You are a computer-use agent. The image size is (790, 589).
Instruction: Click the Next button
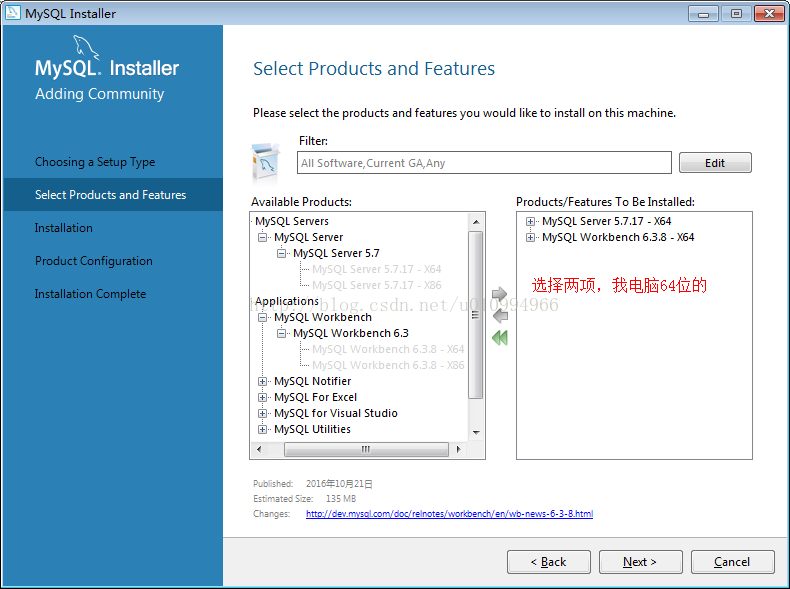tap(640, 562)
